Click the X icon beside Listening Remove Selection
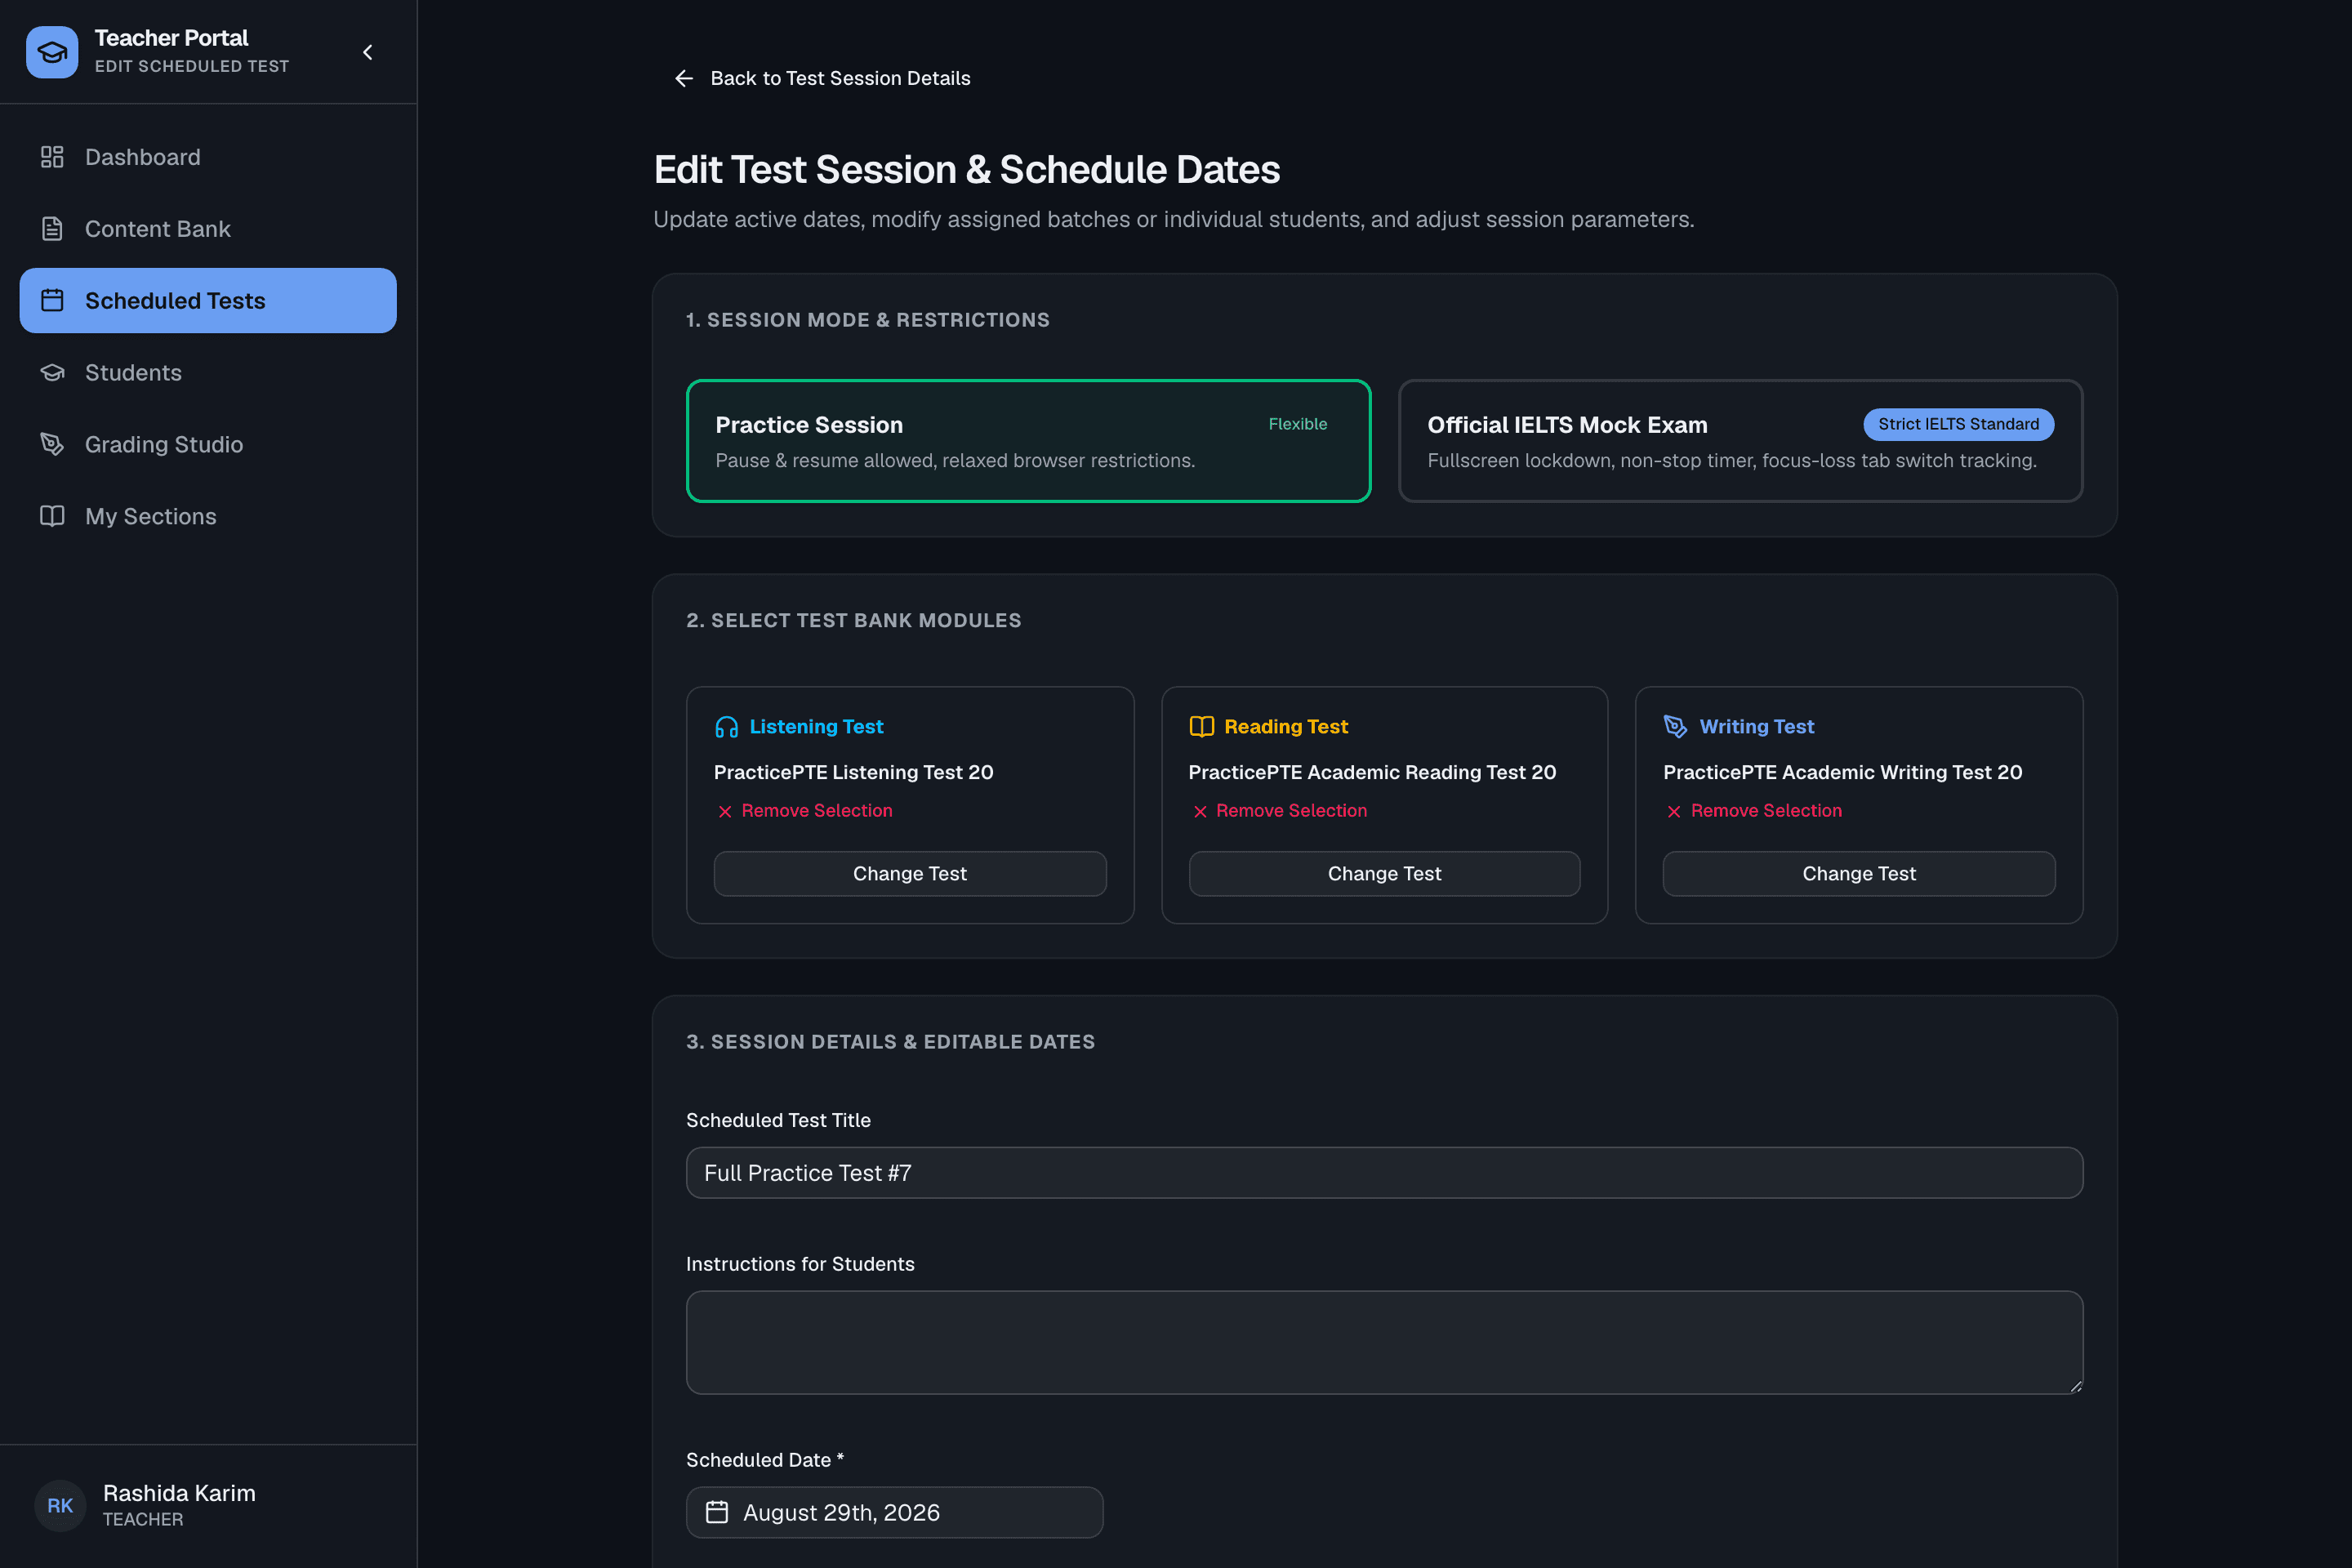This screenshot has width=2352, height=1568. [725, 812]
